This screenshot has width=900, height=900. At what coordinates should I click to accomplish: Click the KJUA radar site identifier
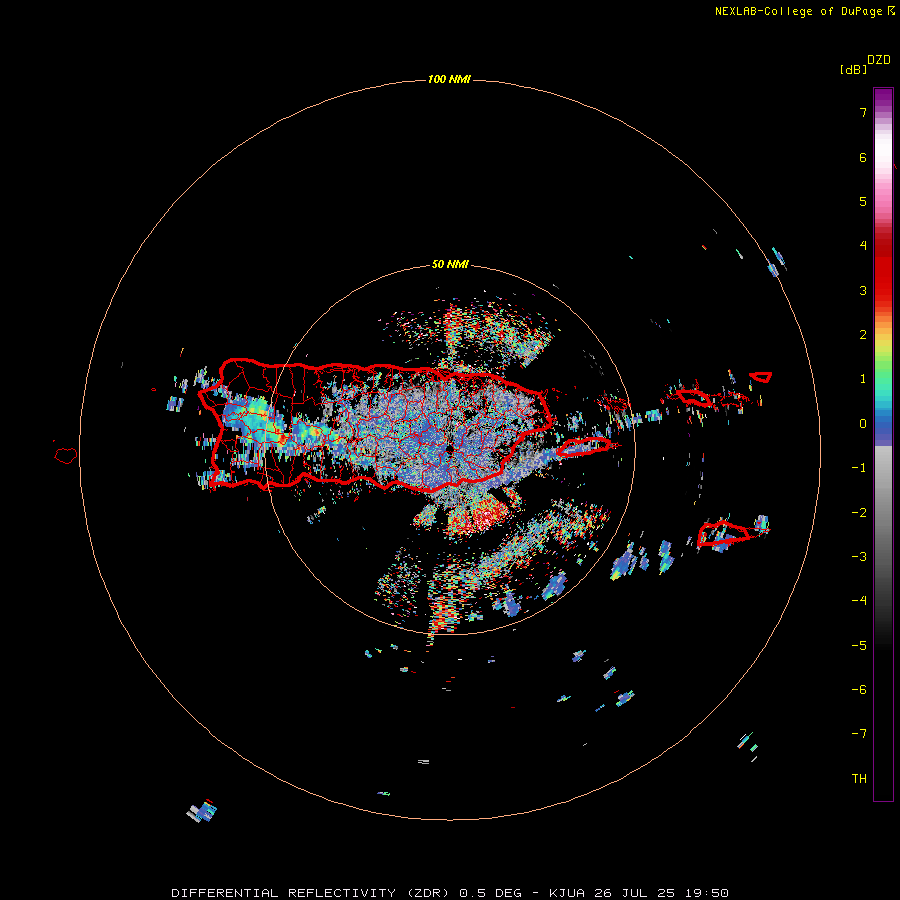pyautogui.click(x=567, y=893)
